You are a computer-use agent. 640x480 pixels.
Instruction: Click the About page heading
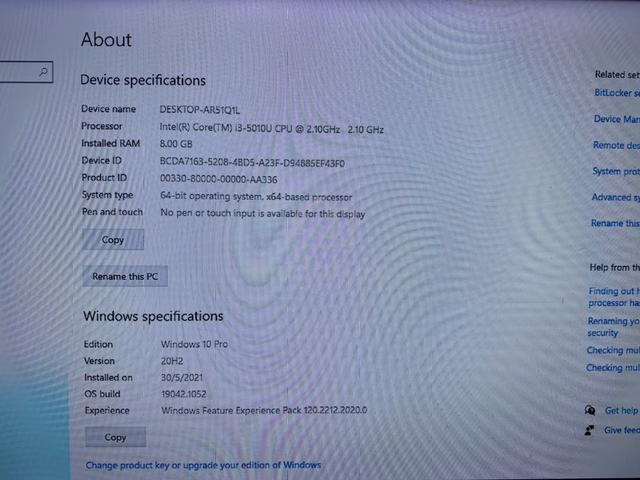(x=106, y=40)
